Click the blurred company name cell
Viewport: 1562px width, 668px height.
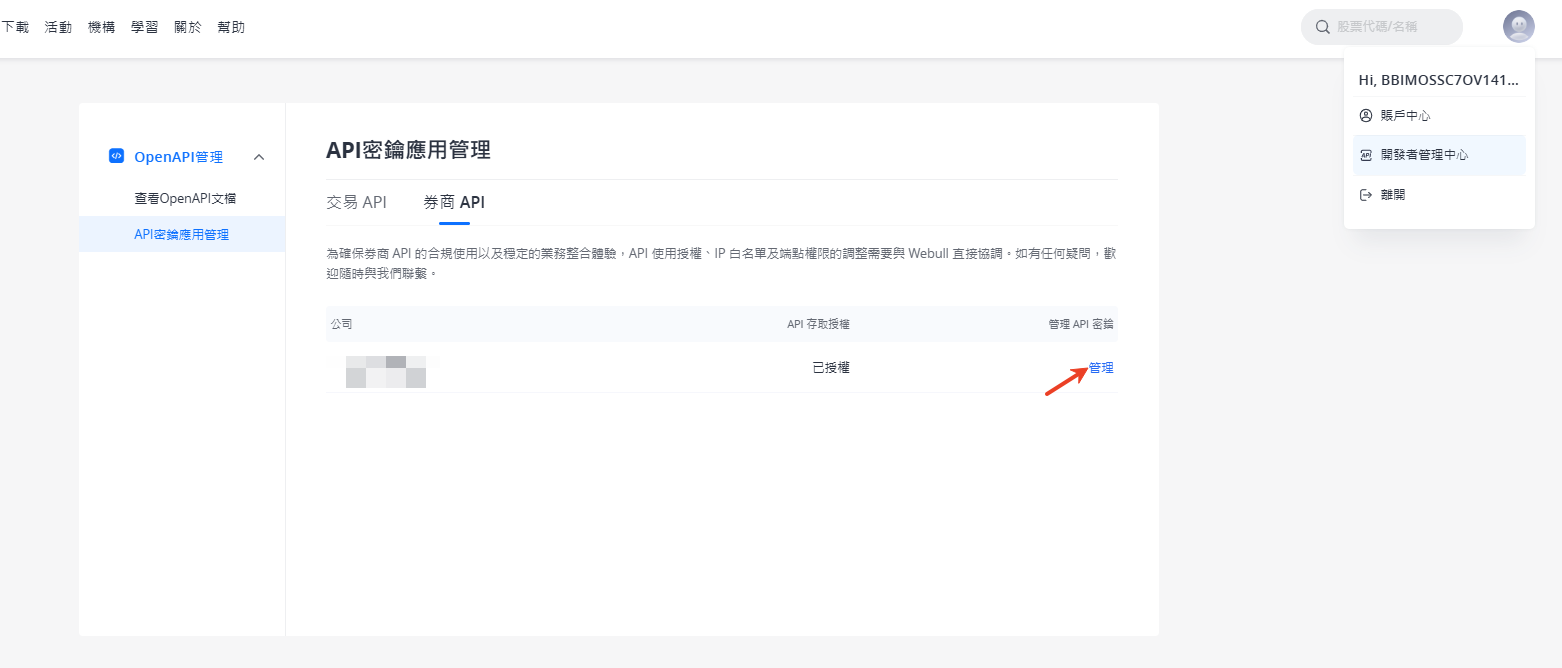386,371
